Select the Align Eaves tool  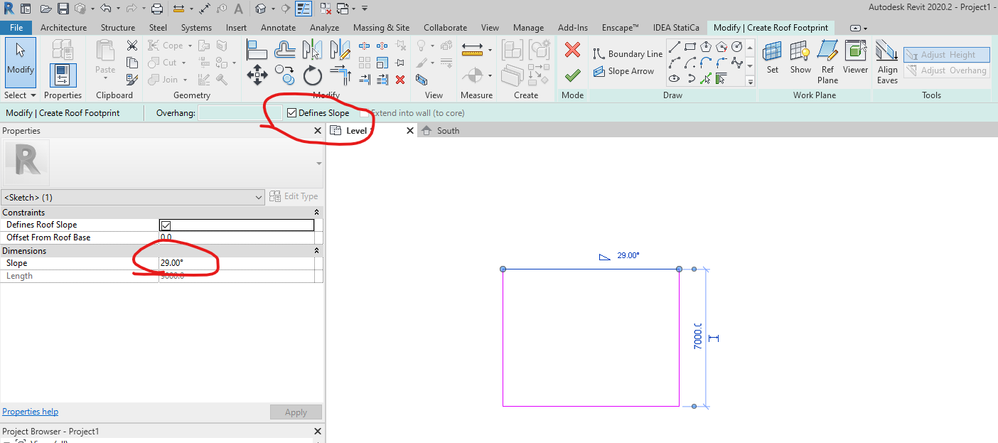pos(887,62)
